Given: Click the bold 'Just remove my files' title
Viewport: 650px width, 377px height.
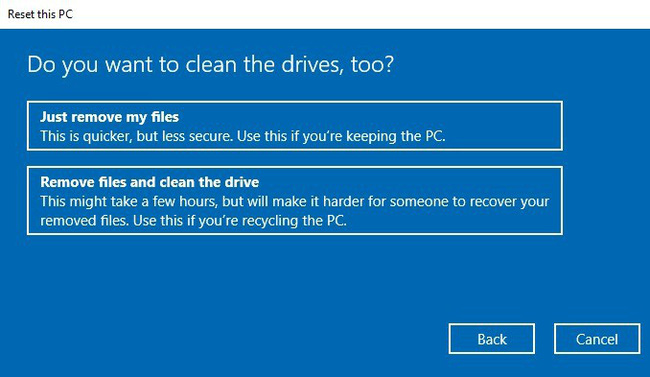Looking at the screenshot, I should [109, 117].
